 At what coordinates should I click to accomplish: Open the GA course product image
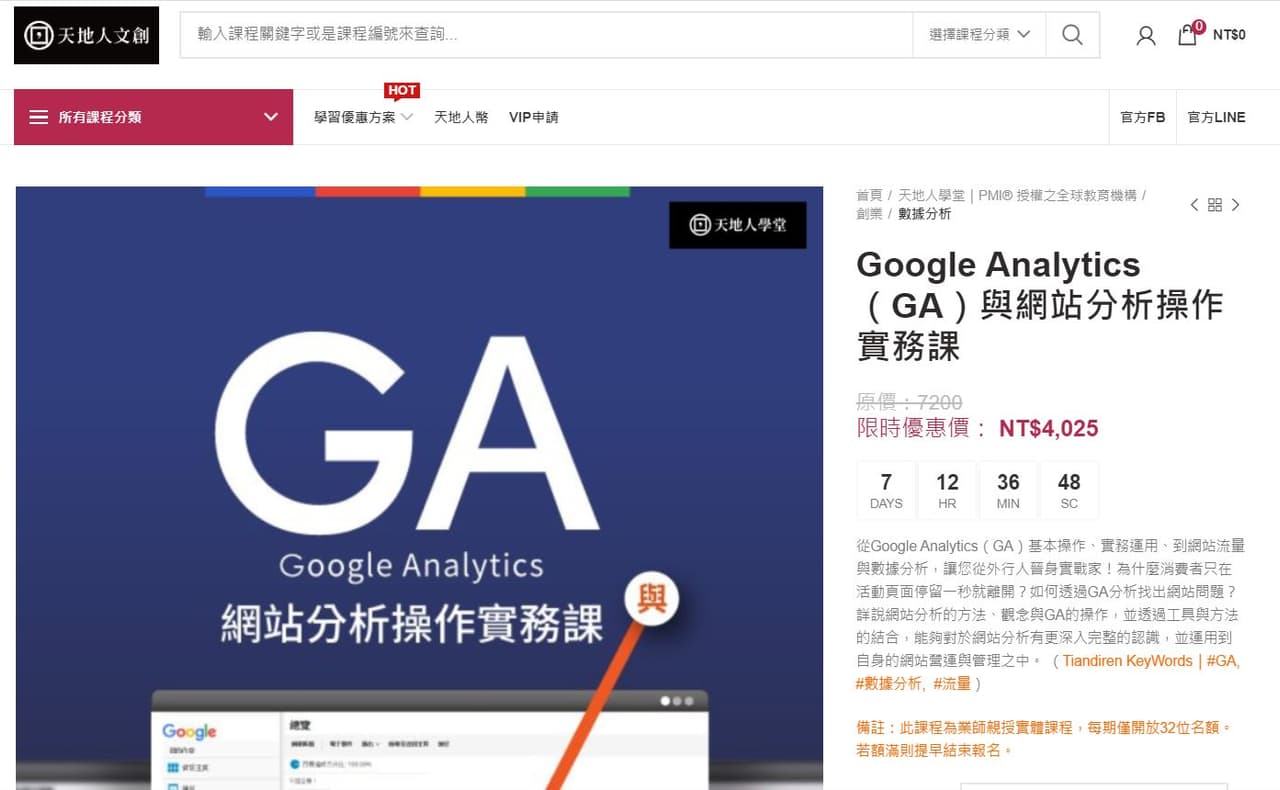click(419, 488)
